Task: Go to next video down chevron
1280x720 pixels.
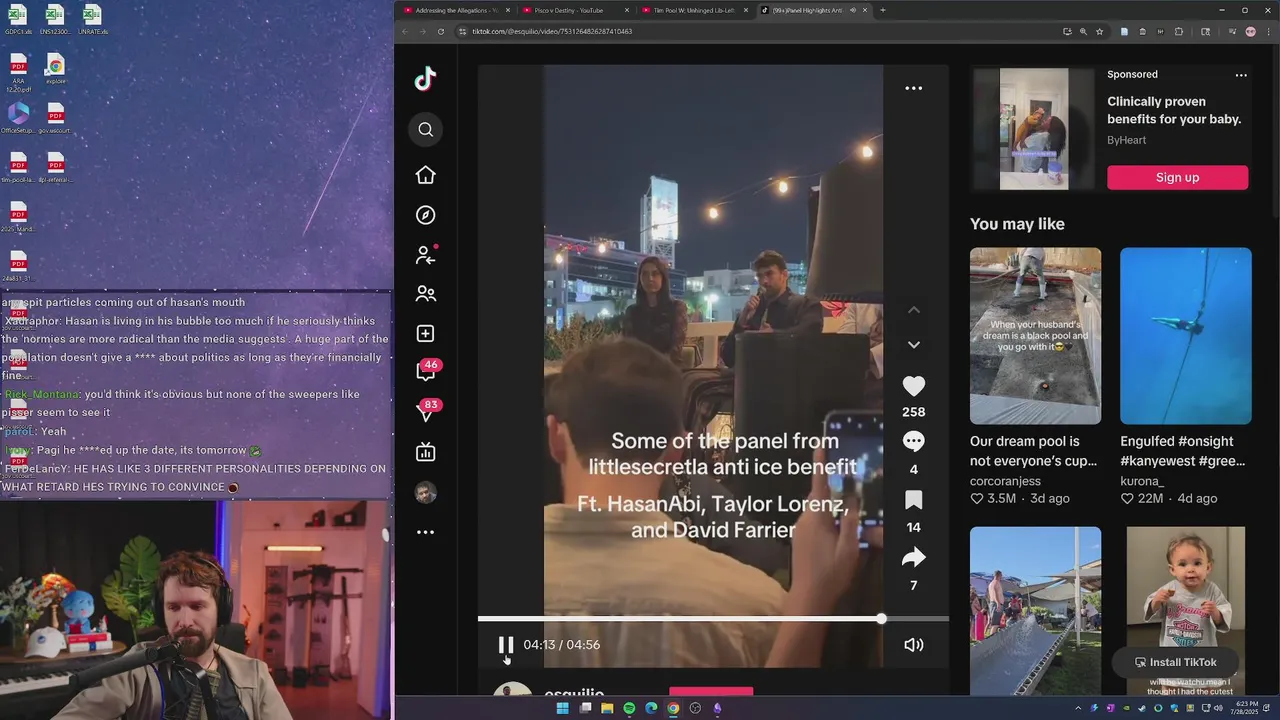Action: click(x=914, y=344)
